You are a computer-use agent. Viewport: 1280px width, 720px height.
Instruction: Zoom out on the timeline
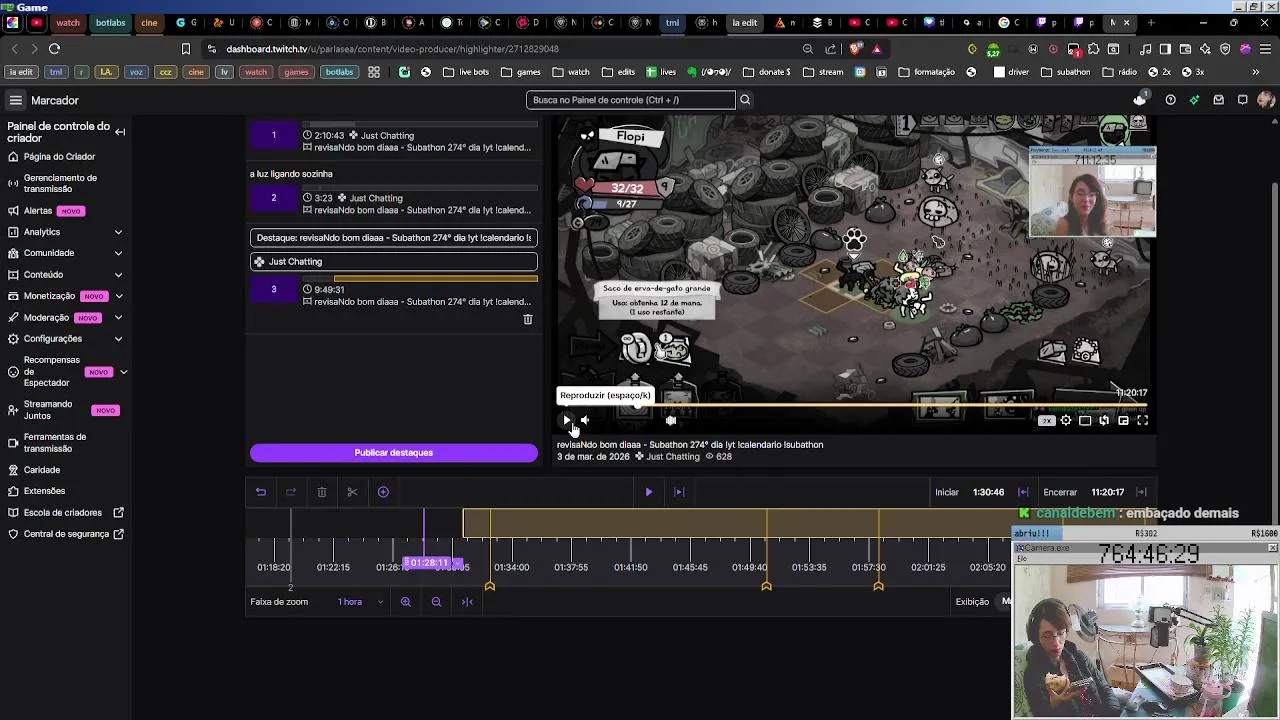pos(436,602)
